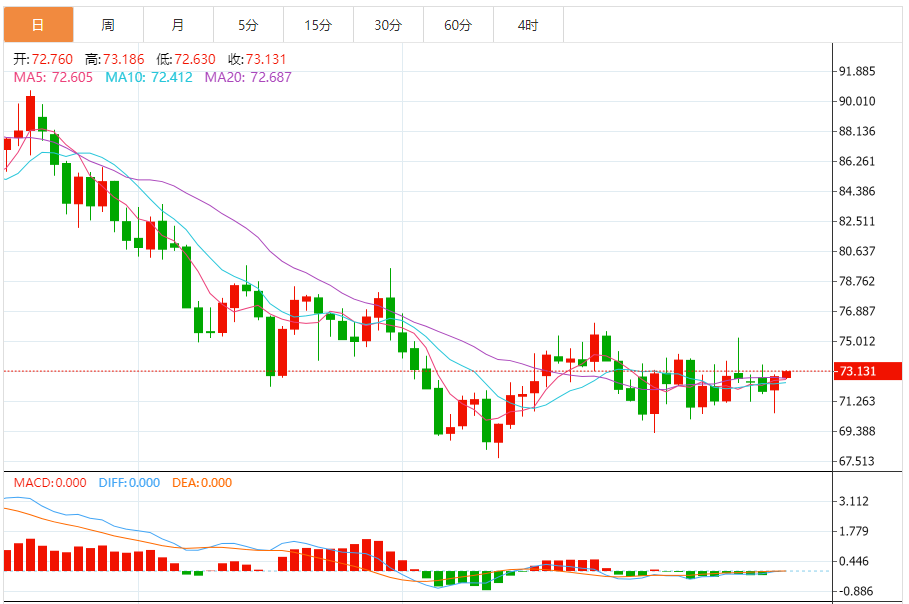Click the MA20: 72.687 indicator label
Viewport: 909px width, 604px height.
pyautogui.click(x=248, y=78)
